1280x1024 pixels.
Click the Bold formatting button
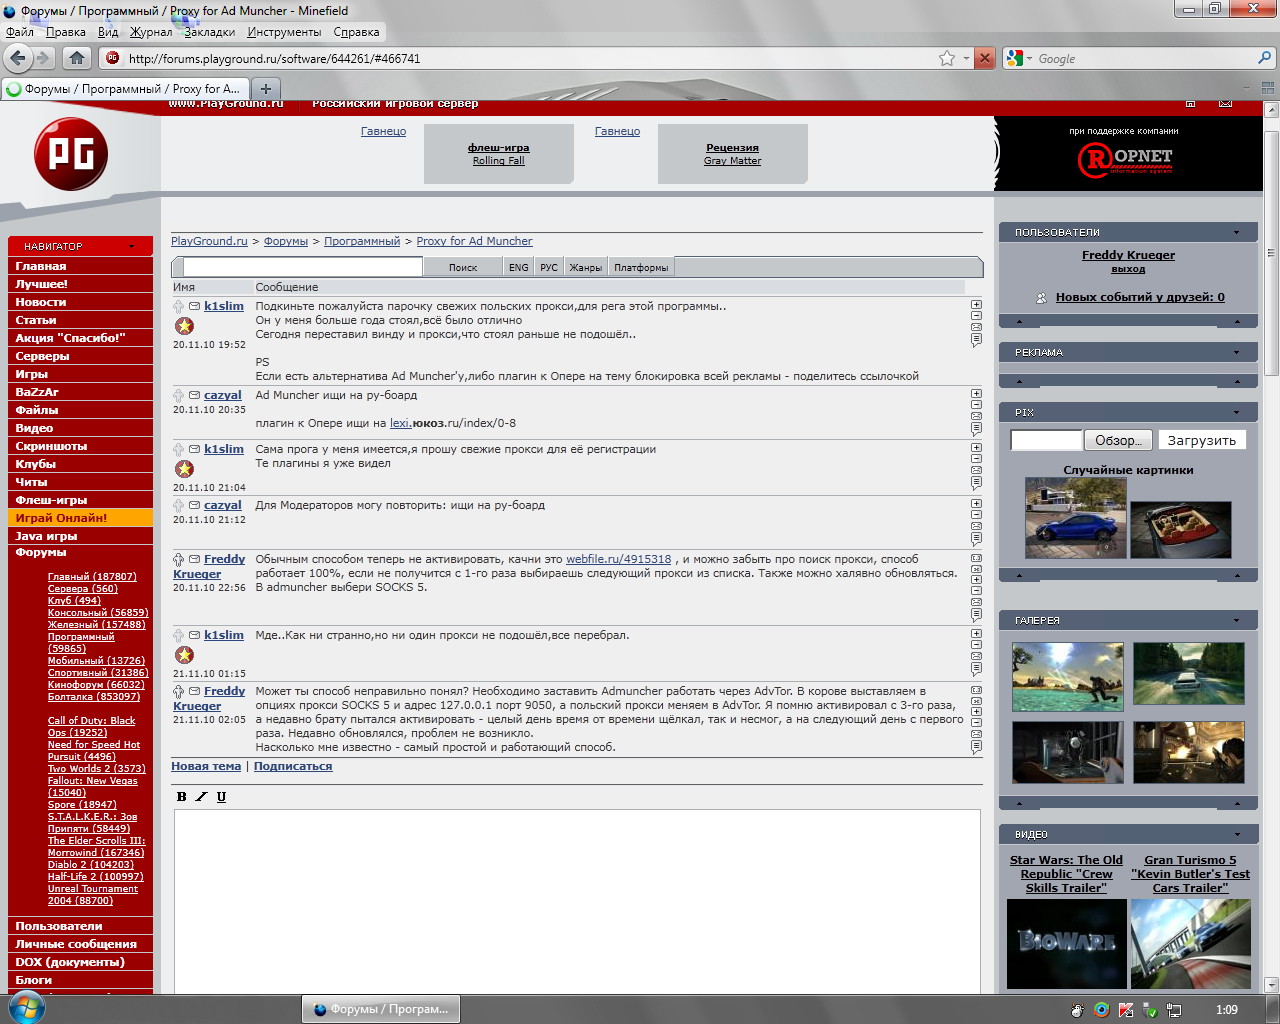tap(181, 797)
